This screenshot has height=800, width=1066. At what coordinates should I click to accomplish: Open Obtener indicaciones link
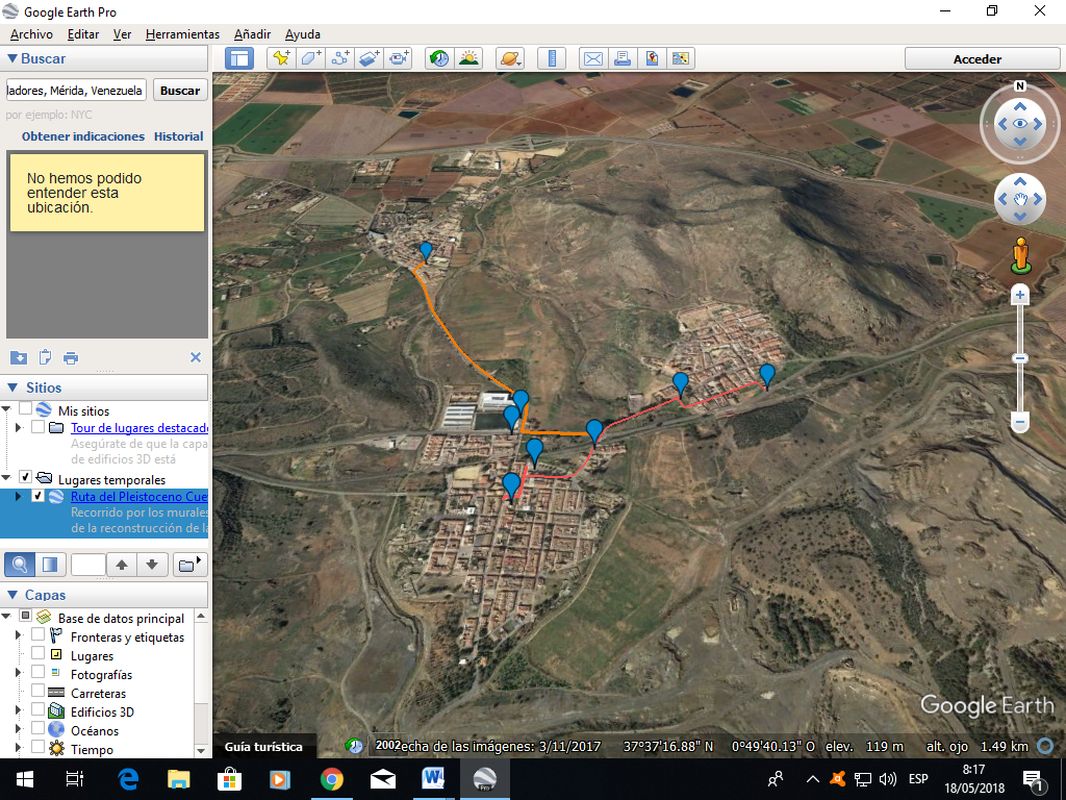coord(83,136)
